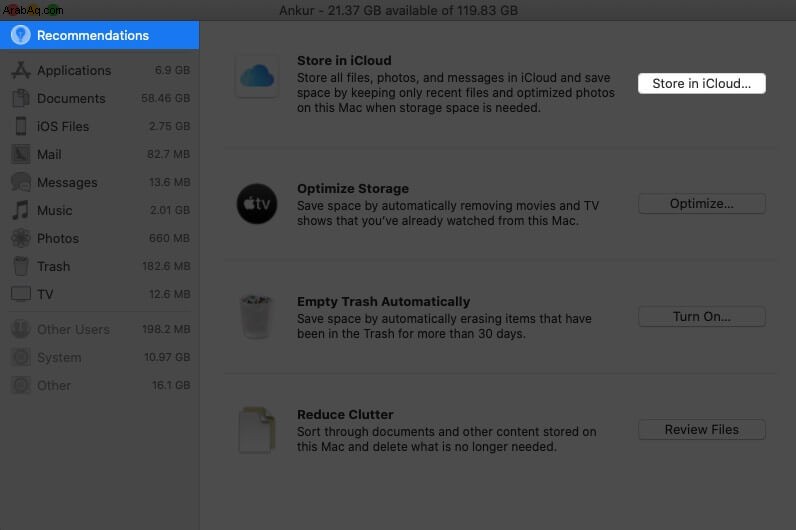Screen dimensions: 796x530
Task: Click the Recommendations lightbulb icon
Action: [x=21, y=35]
